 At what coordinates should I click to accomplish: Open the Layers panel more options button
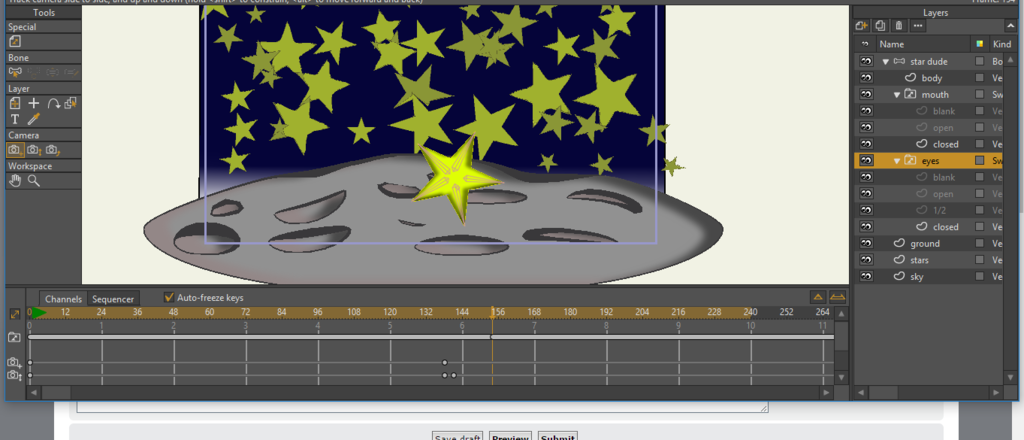918,25
